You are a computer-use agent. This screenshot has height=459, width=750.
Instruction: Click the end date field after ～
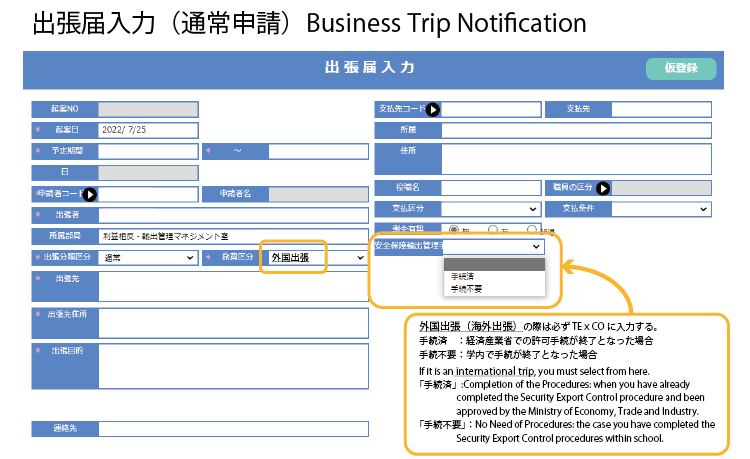tap(318, 151)
